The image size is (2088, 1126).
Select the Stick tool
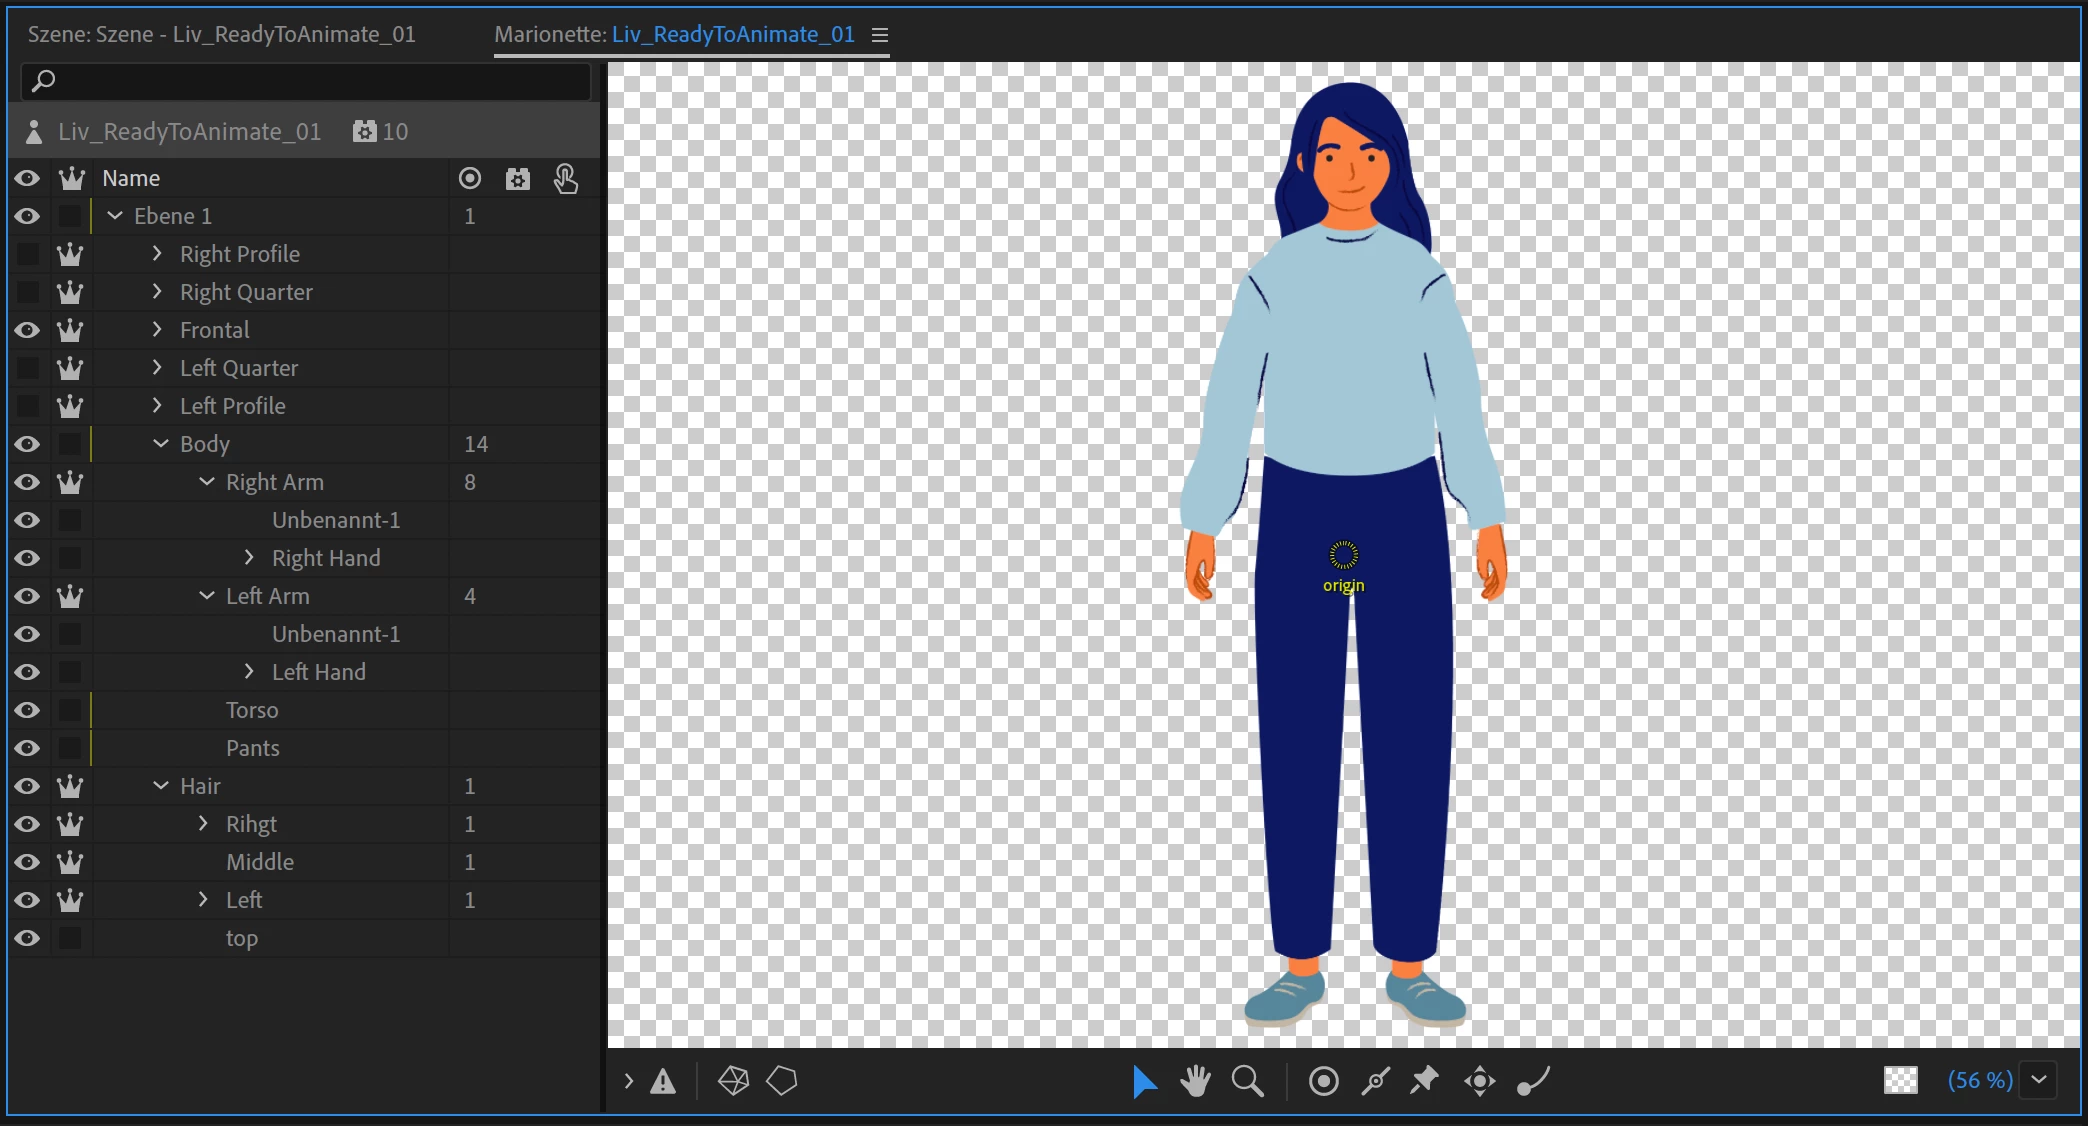coord(1375,1081)
